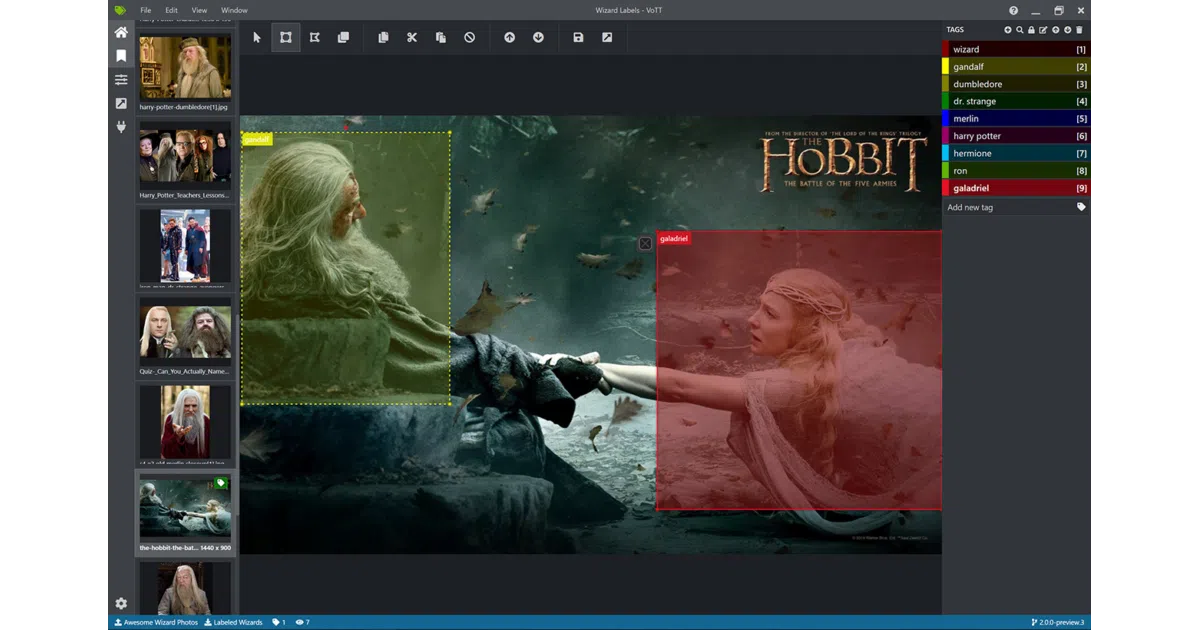Click the Copy Rectangle tool

coord(344,38)
